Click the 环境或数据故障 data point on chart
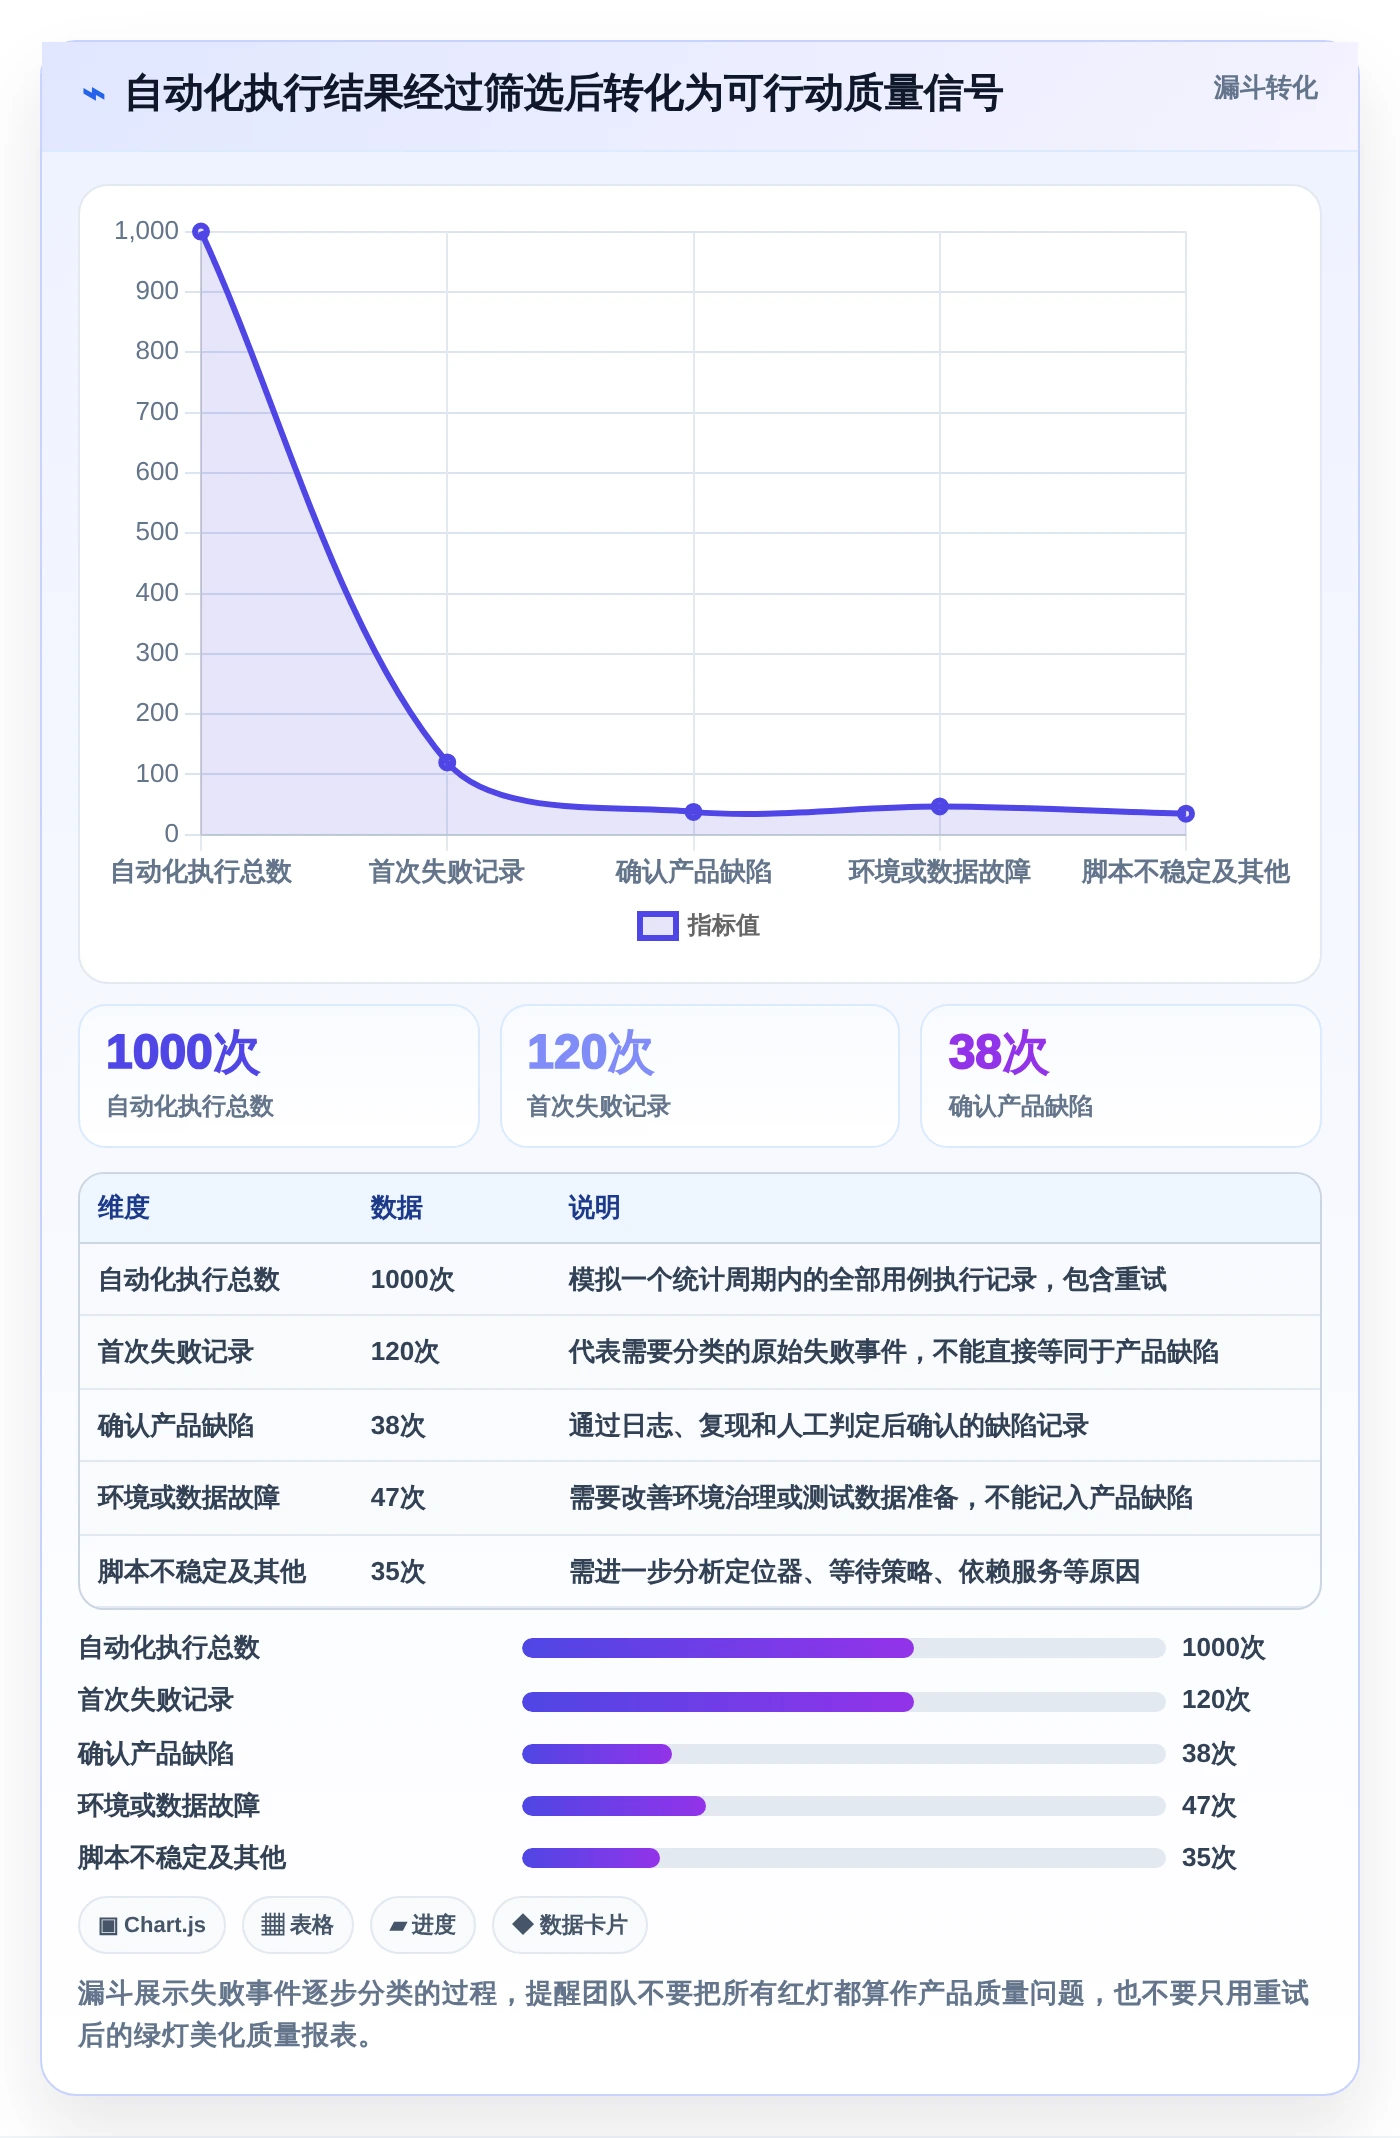Image resolution: width=1400 pixels, height=2138 pixels. pyautogui.click(x=939, y=806)
